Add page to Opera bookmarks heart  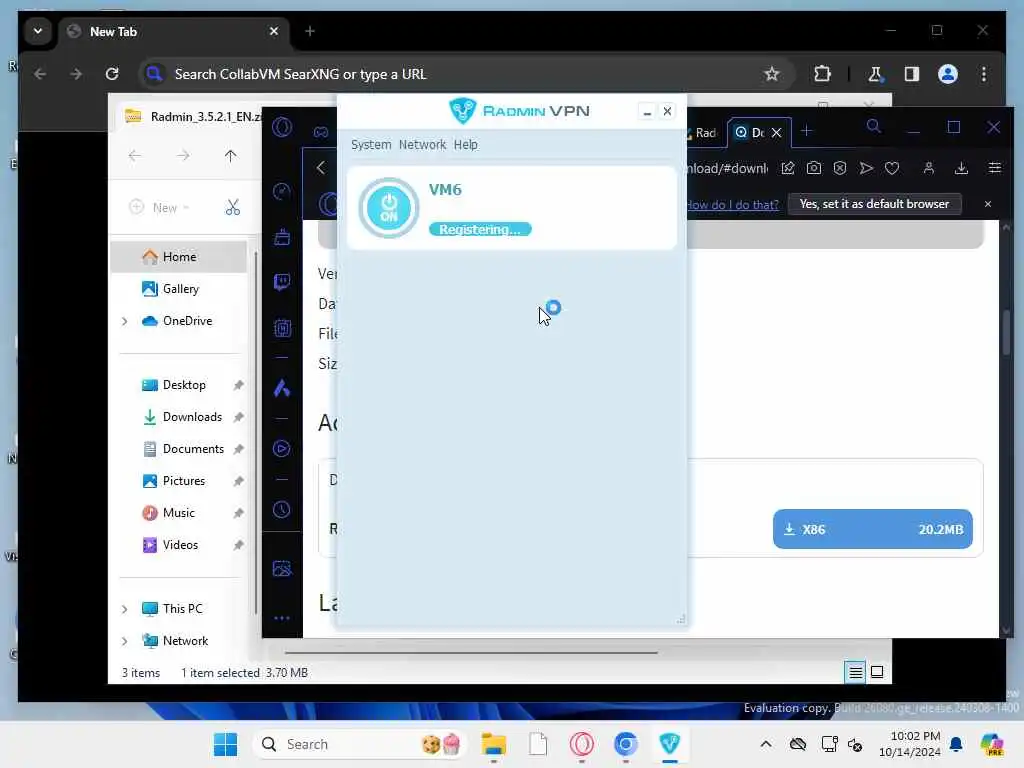892,168
